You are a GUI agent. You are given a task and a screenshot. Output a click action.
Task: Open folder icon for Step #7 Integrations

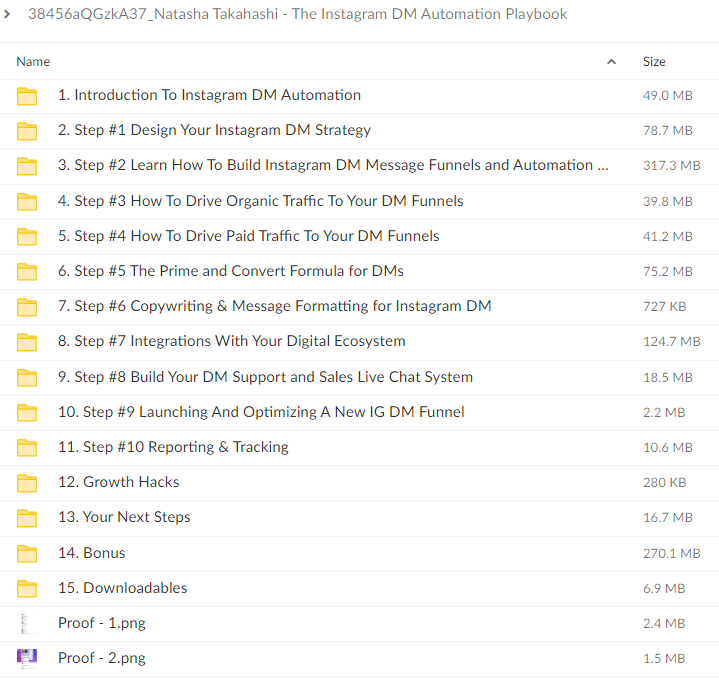tap(27, 342)
